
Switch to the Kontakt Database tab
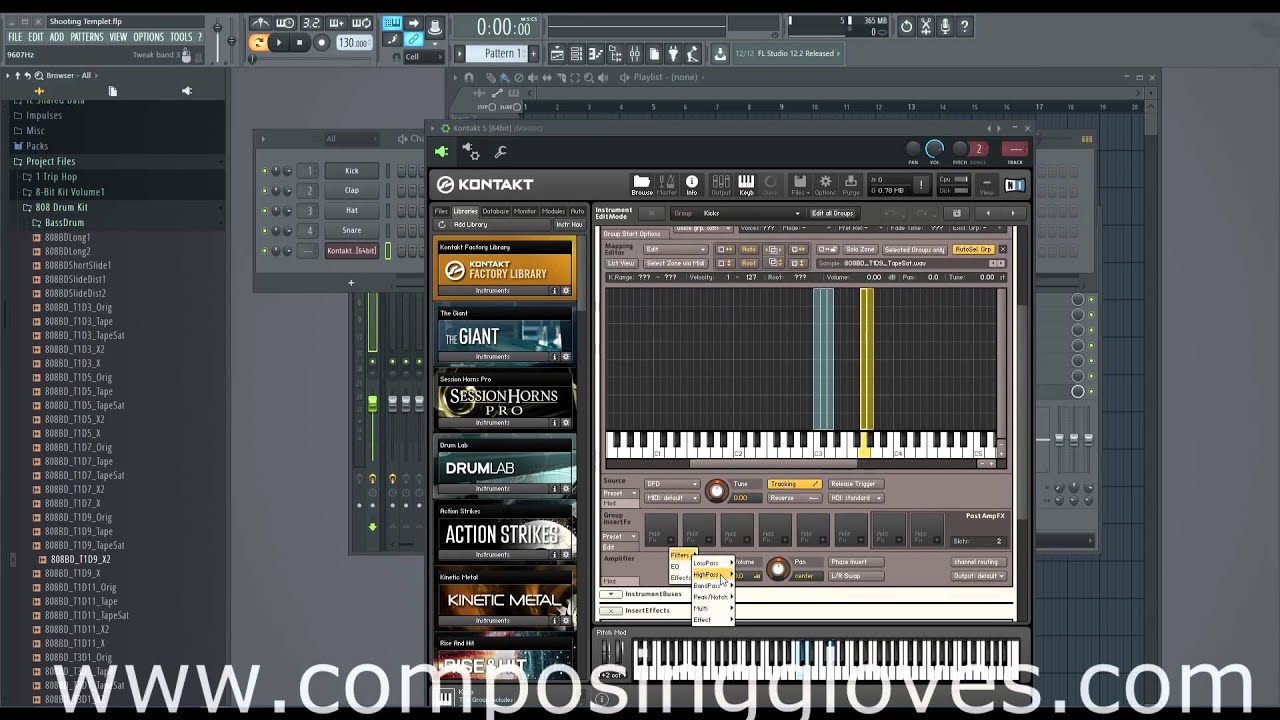495,211
